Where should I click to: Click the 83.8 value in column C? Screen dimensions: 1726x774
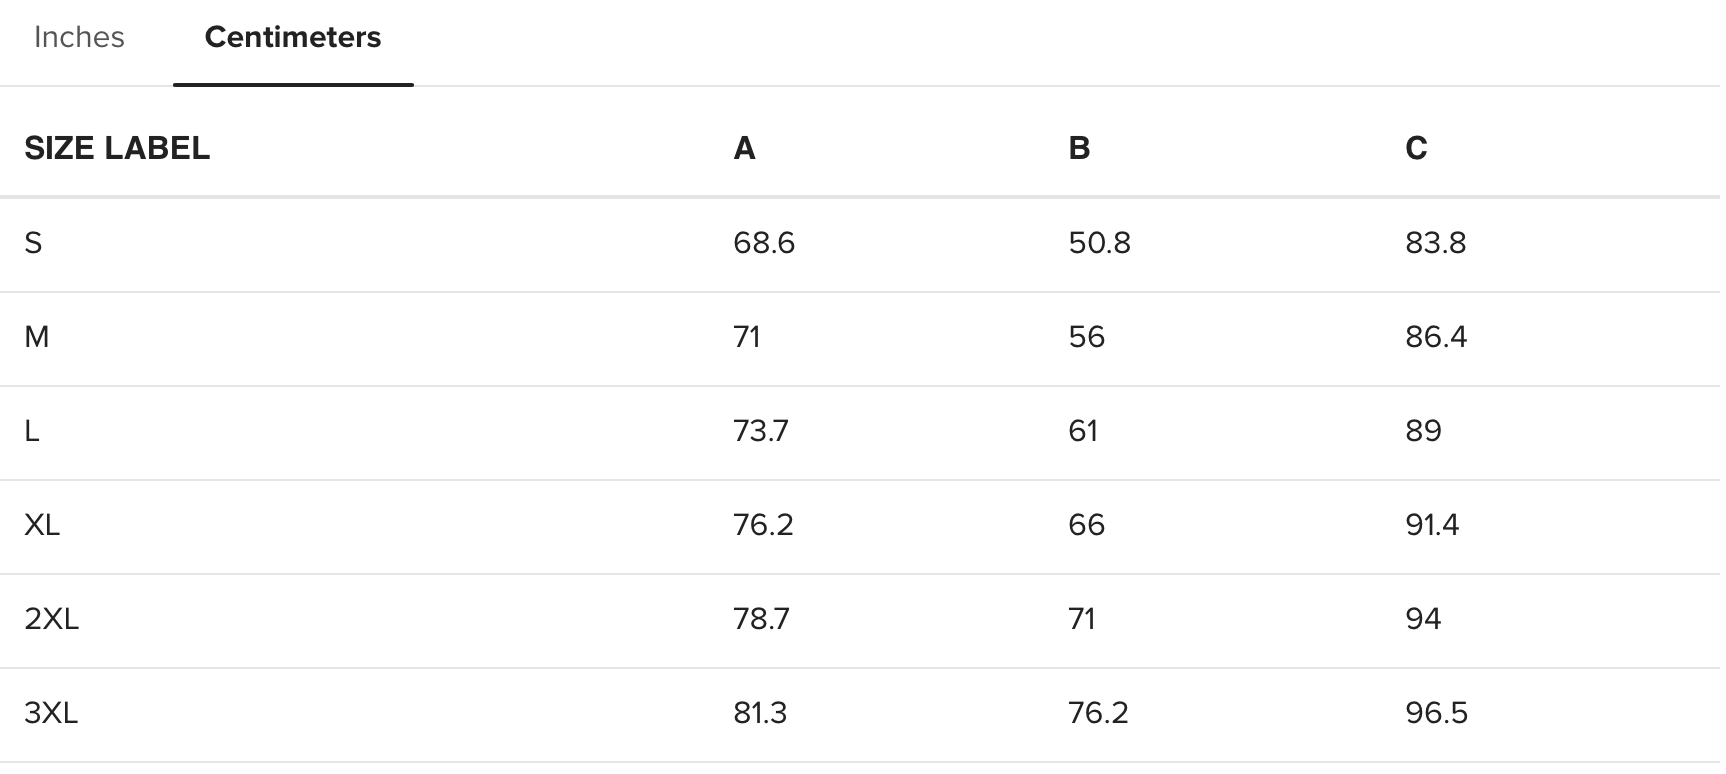(x=1435, y=243)
